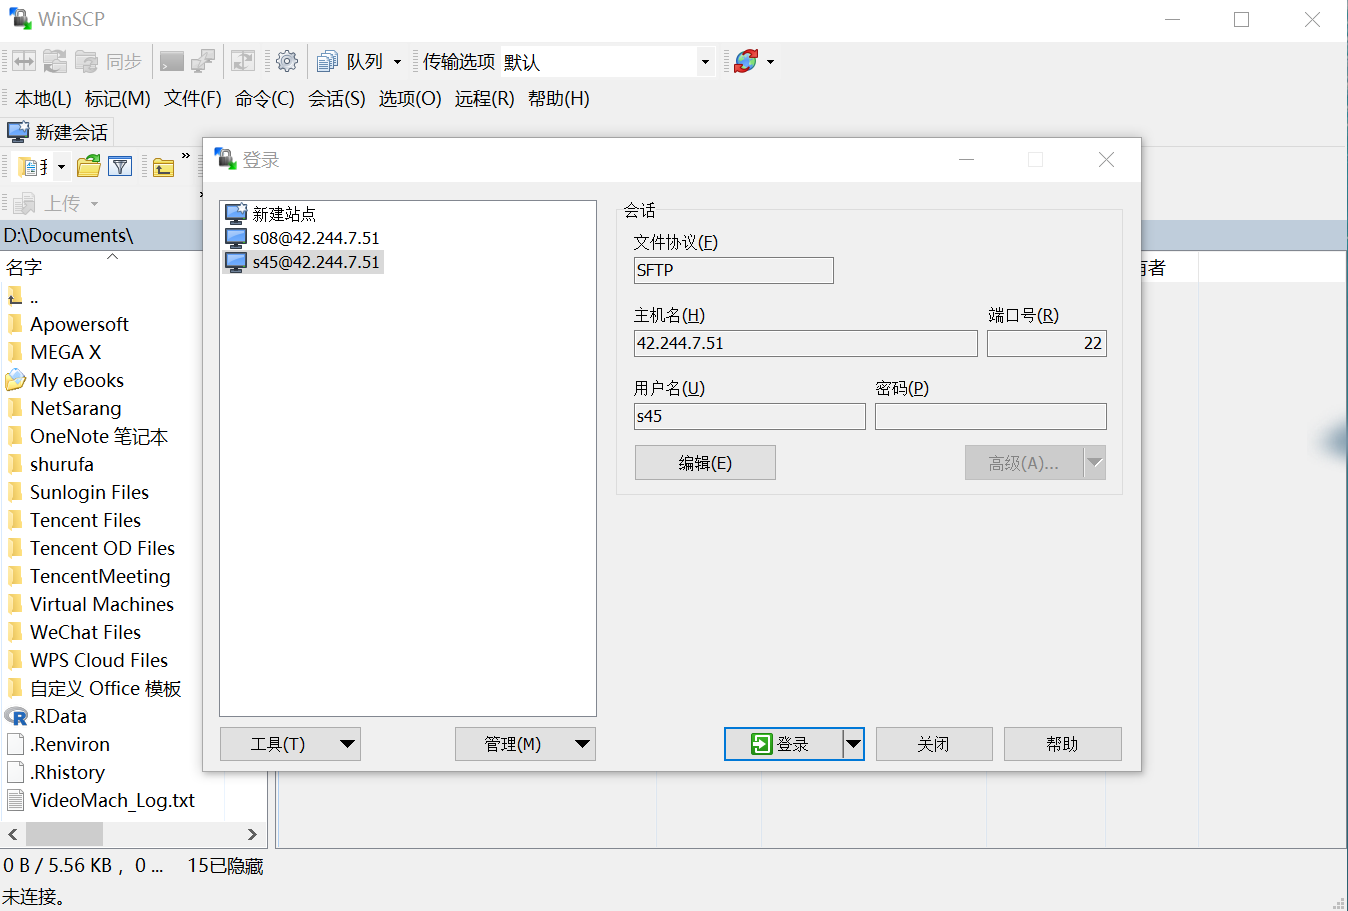Open the 帮助(H) menu

pyautogui.click(x=559, y=98)
